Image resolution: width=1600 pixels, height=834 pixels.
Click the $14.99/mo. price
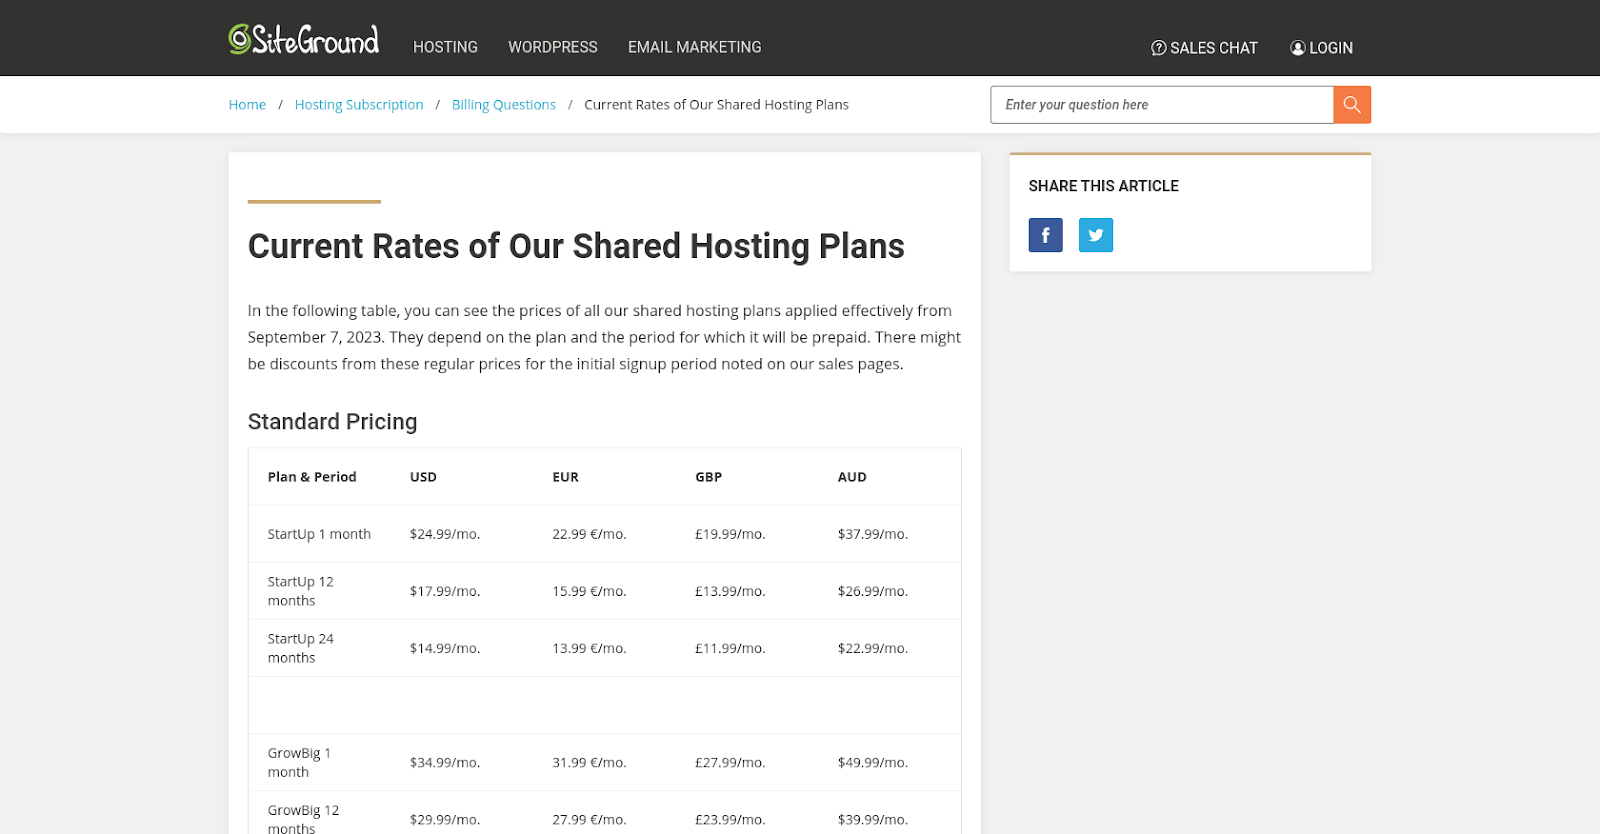tap(445, 648)
